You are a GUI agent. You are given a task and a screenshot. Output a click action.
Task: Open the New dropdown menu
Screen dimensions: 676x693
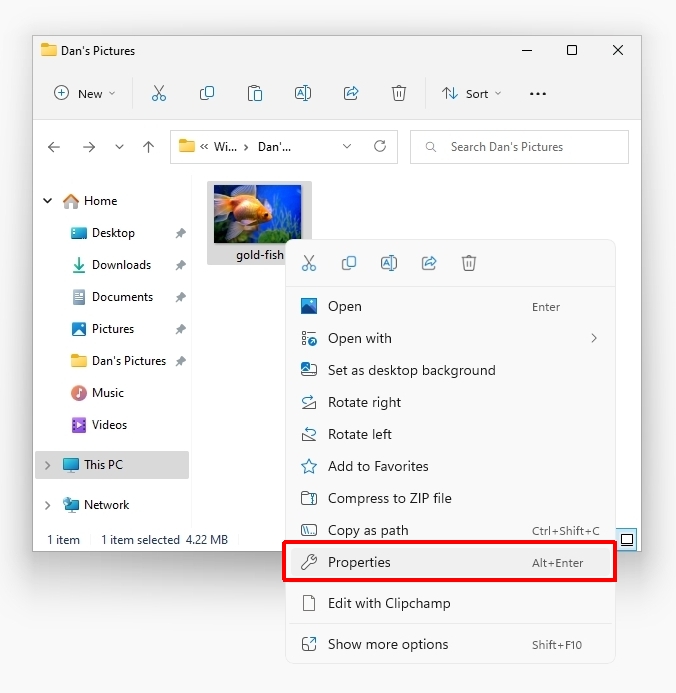(x=85, y=93)
